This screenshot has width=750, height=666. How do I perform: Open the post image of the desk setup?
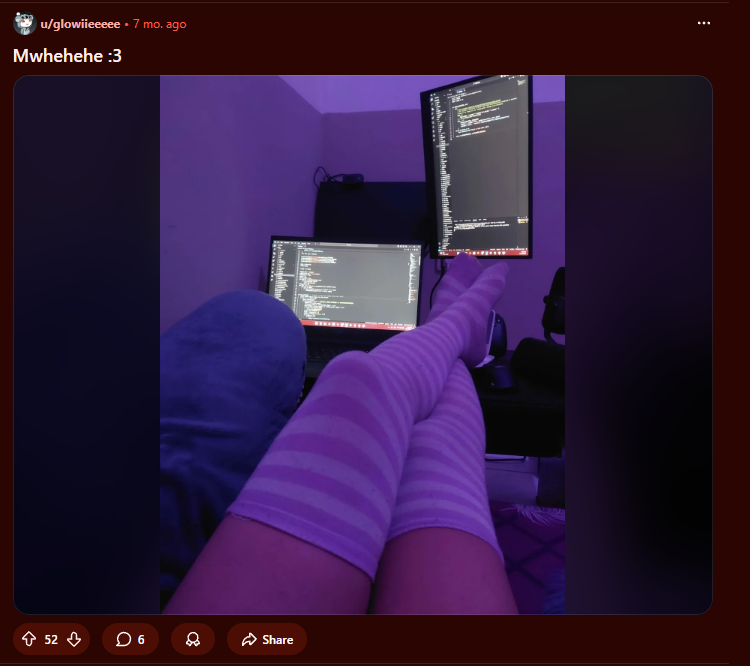tap(363, 344)
